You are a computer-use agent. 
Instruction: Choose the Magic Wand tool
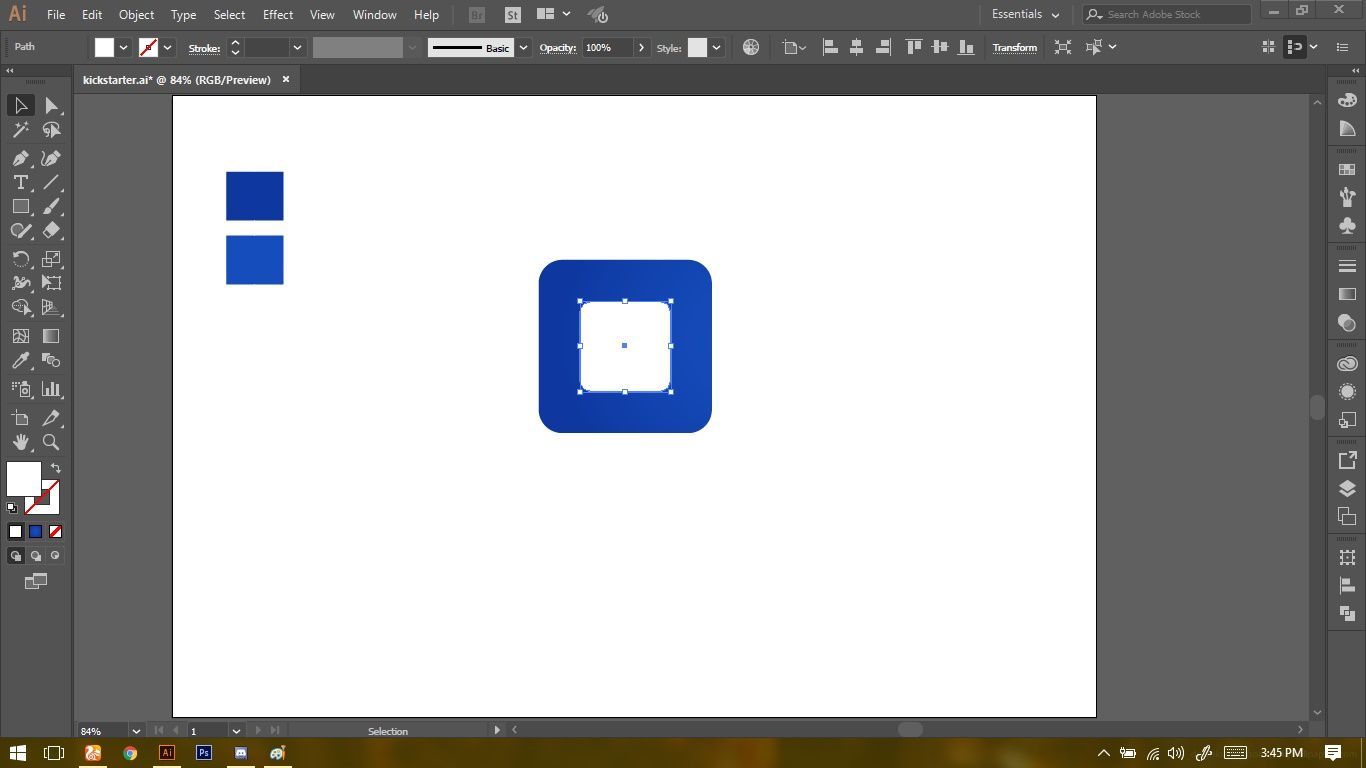(x=20, y=130)
